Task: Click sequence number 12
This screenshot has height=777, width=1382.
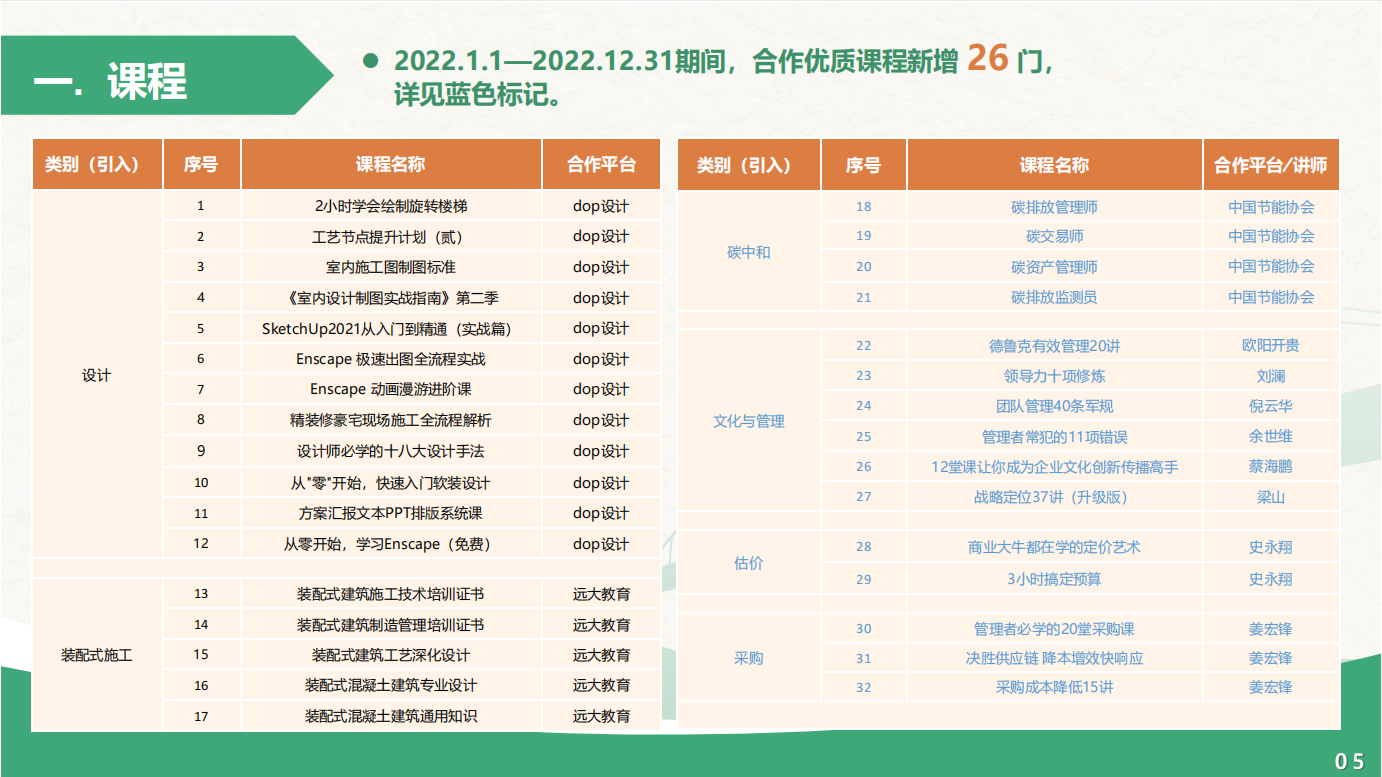Action: click(201, 544)
